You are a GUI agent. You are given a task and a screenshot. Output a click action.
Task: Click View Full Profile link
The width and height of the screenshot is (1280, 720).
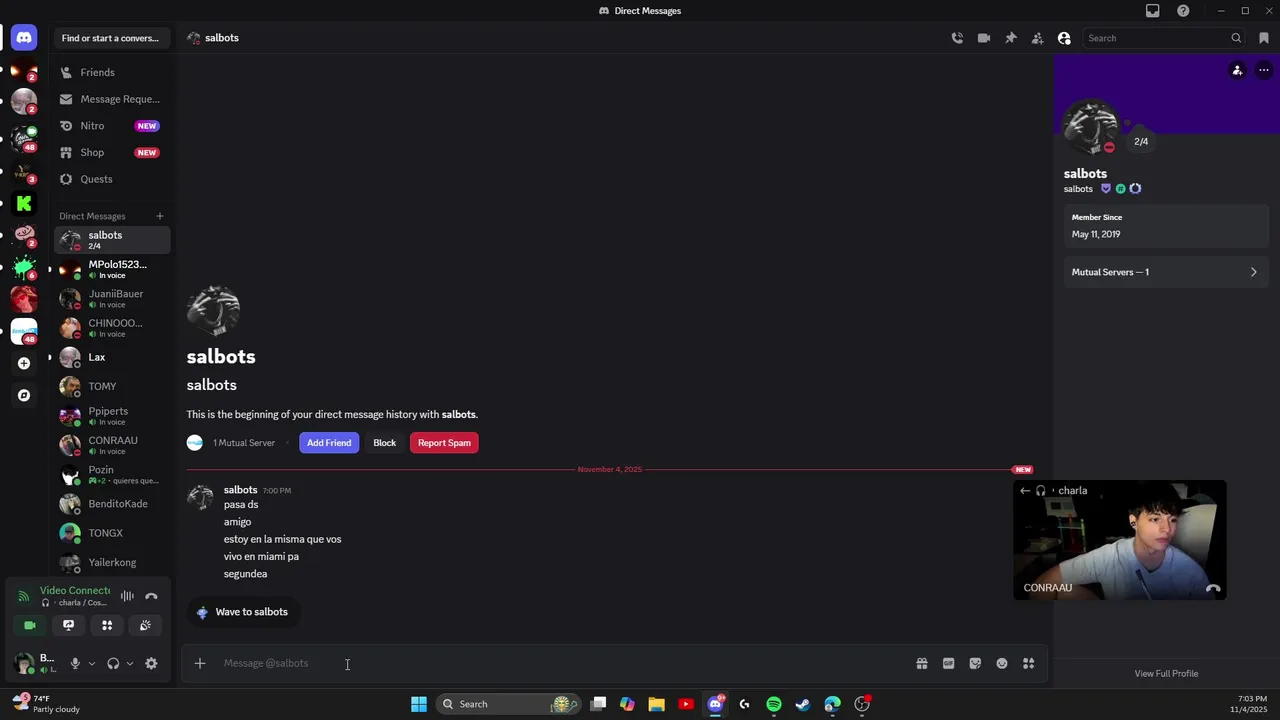pos(1166,673)
